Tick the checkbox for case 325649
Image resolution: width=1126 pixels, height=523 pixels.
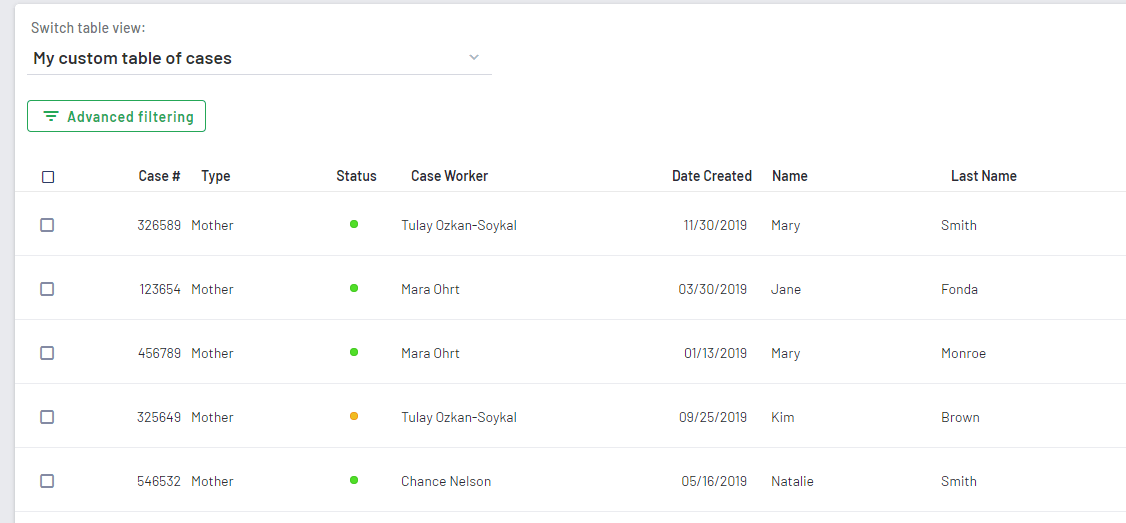[47, 417]
